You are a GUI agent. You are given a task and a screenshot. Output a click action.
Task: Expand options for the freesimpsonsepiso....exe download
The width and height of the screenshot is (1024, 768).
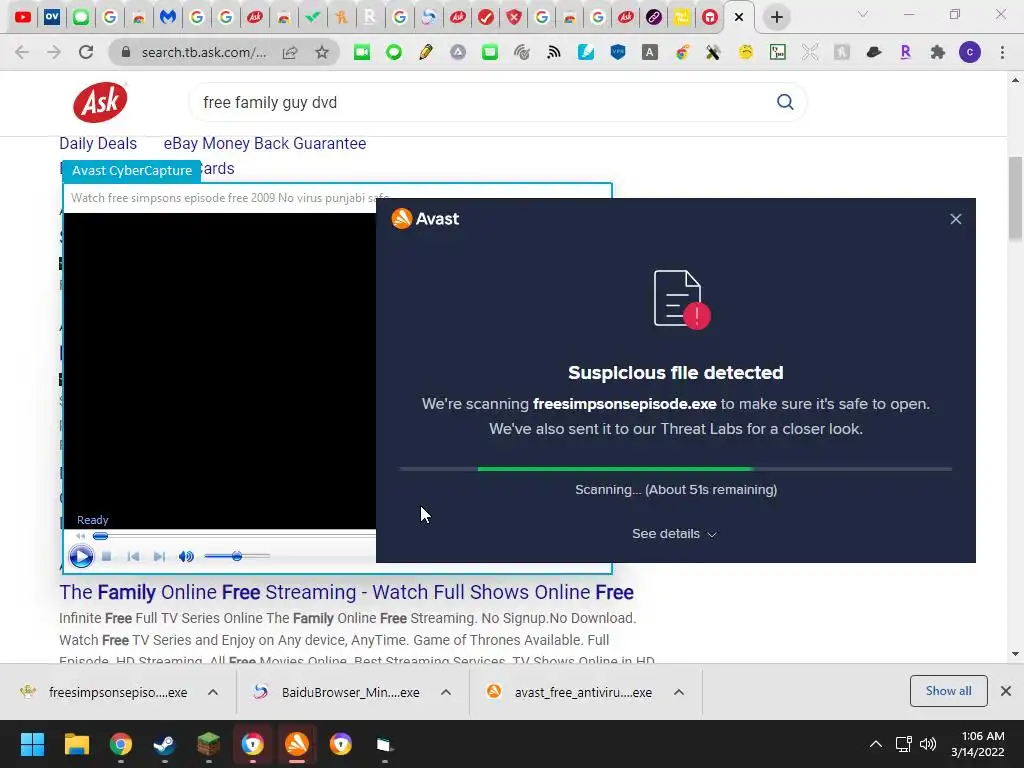click(x=213, y=692)
